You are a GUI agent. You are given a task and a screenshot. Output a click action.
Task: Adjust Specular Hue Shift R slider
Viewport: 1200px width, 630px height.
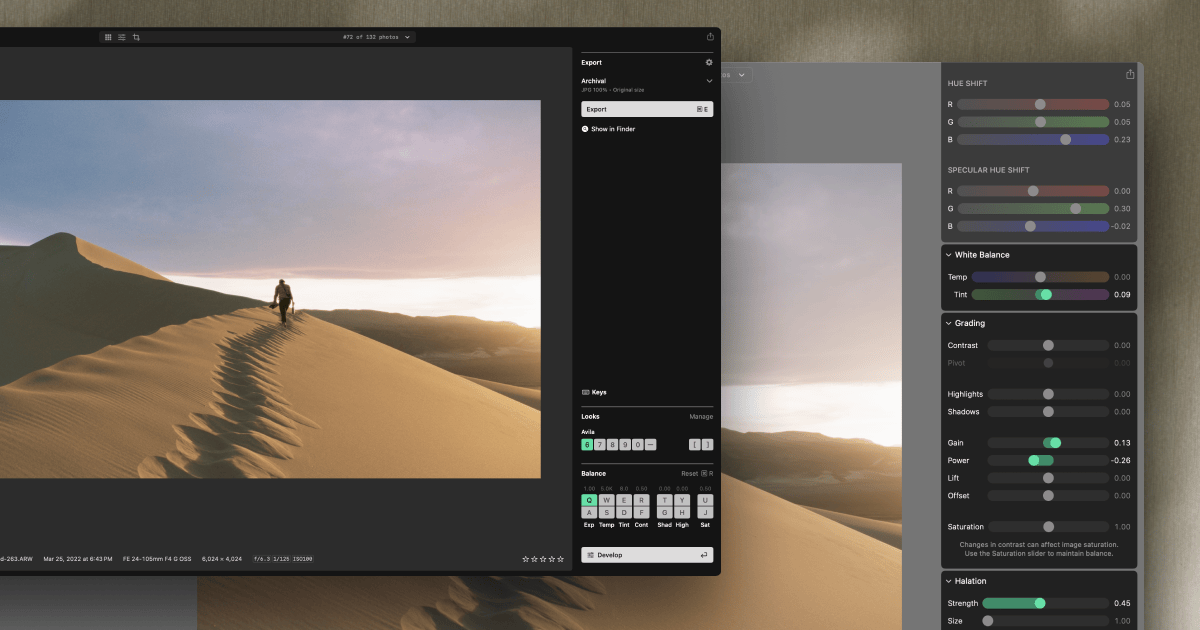(x=1033, y=191)
